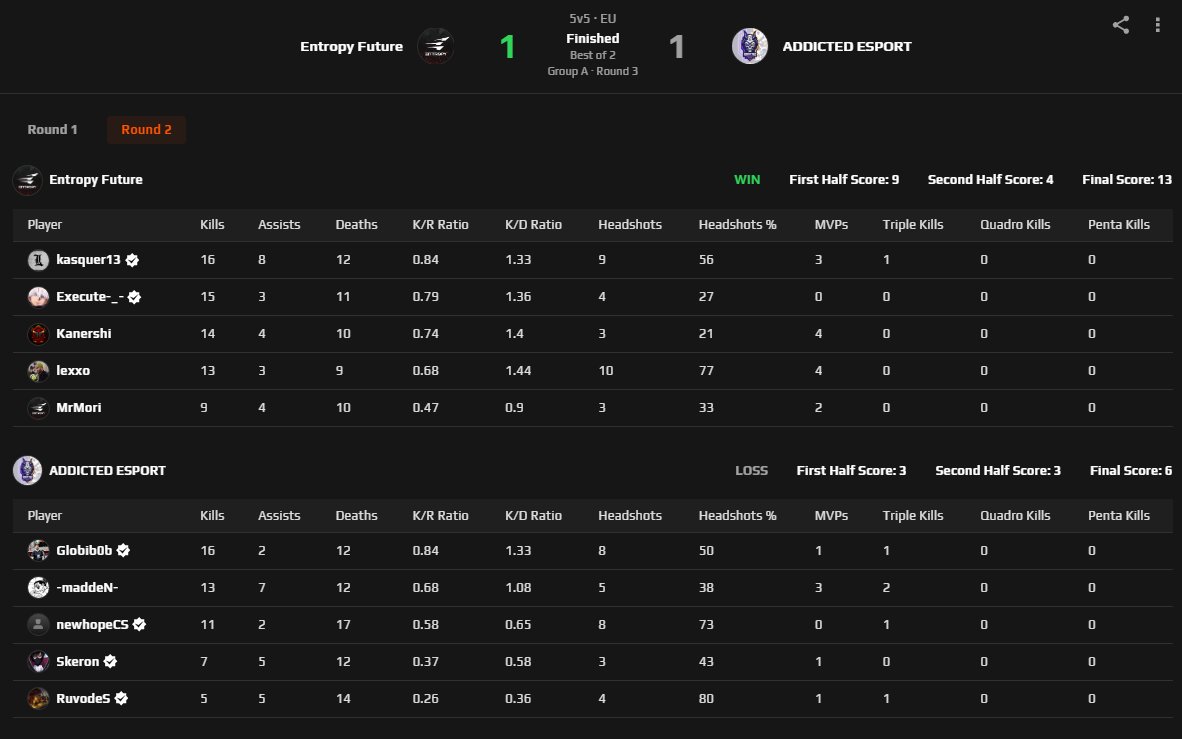Open Globib0b player profile link
The width and height of the screenshot is (1182, 739).
point(84,550)
